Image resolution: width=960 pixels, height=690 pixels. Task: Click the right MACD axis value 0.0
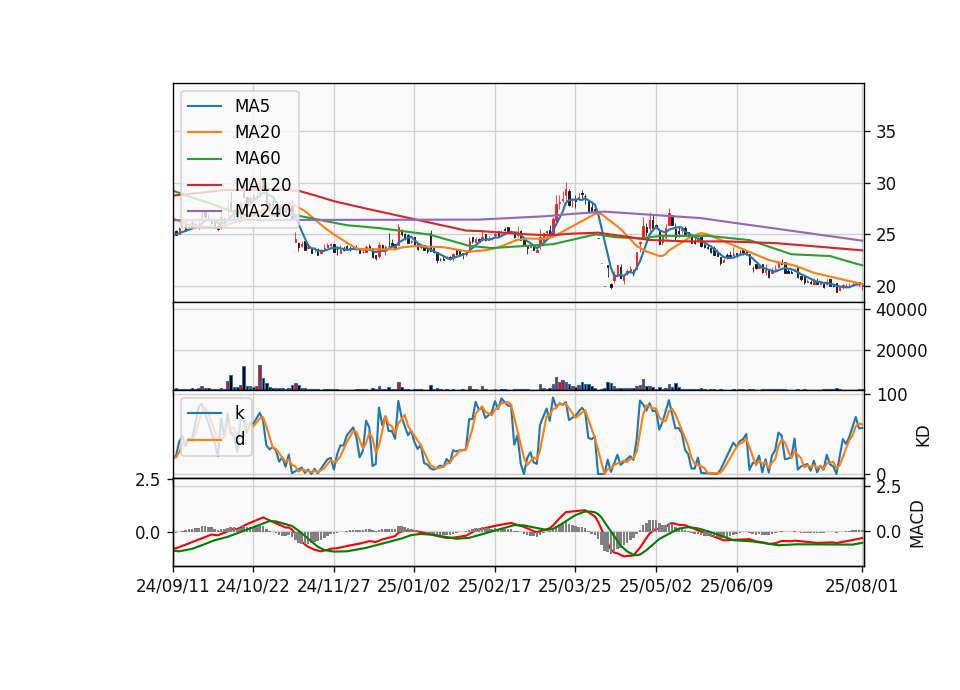coord(888,532)
